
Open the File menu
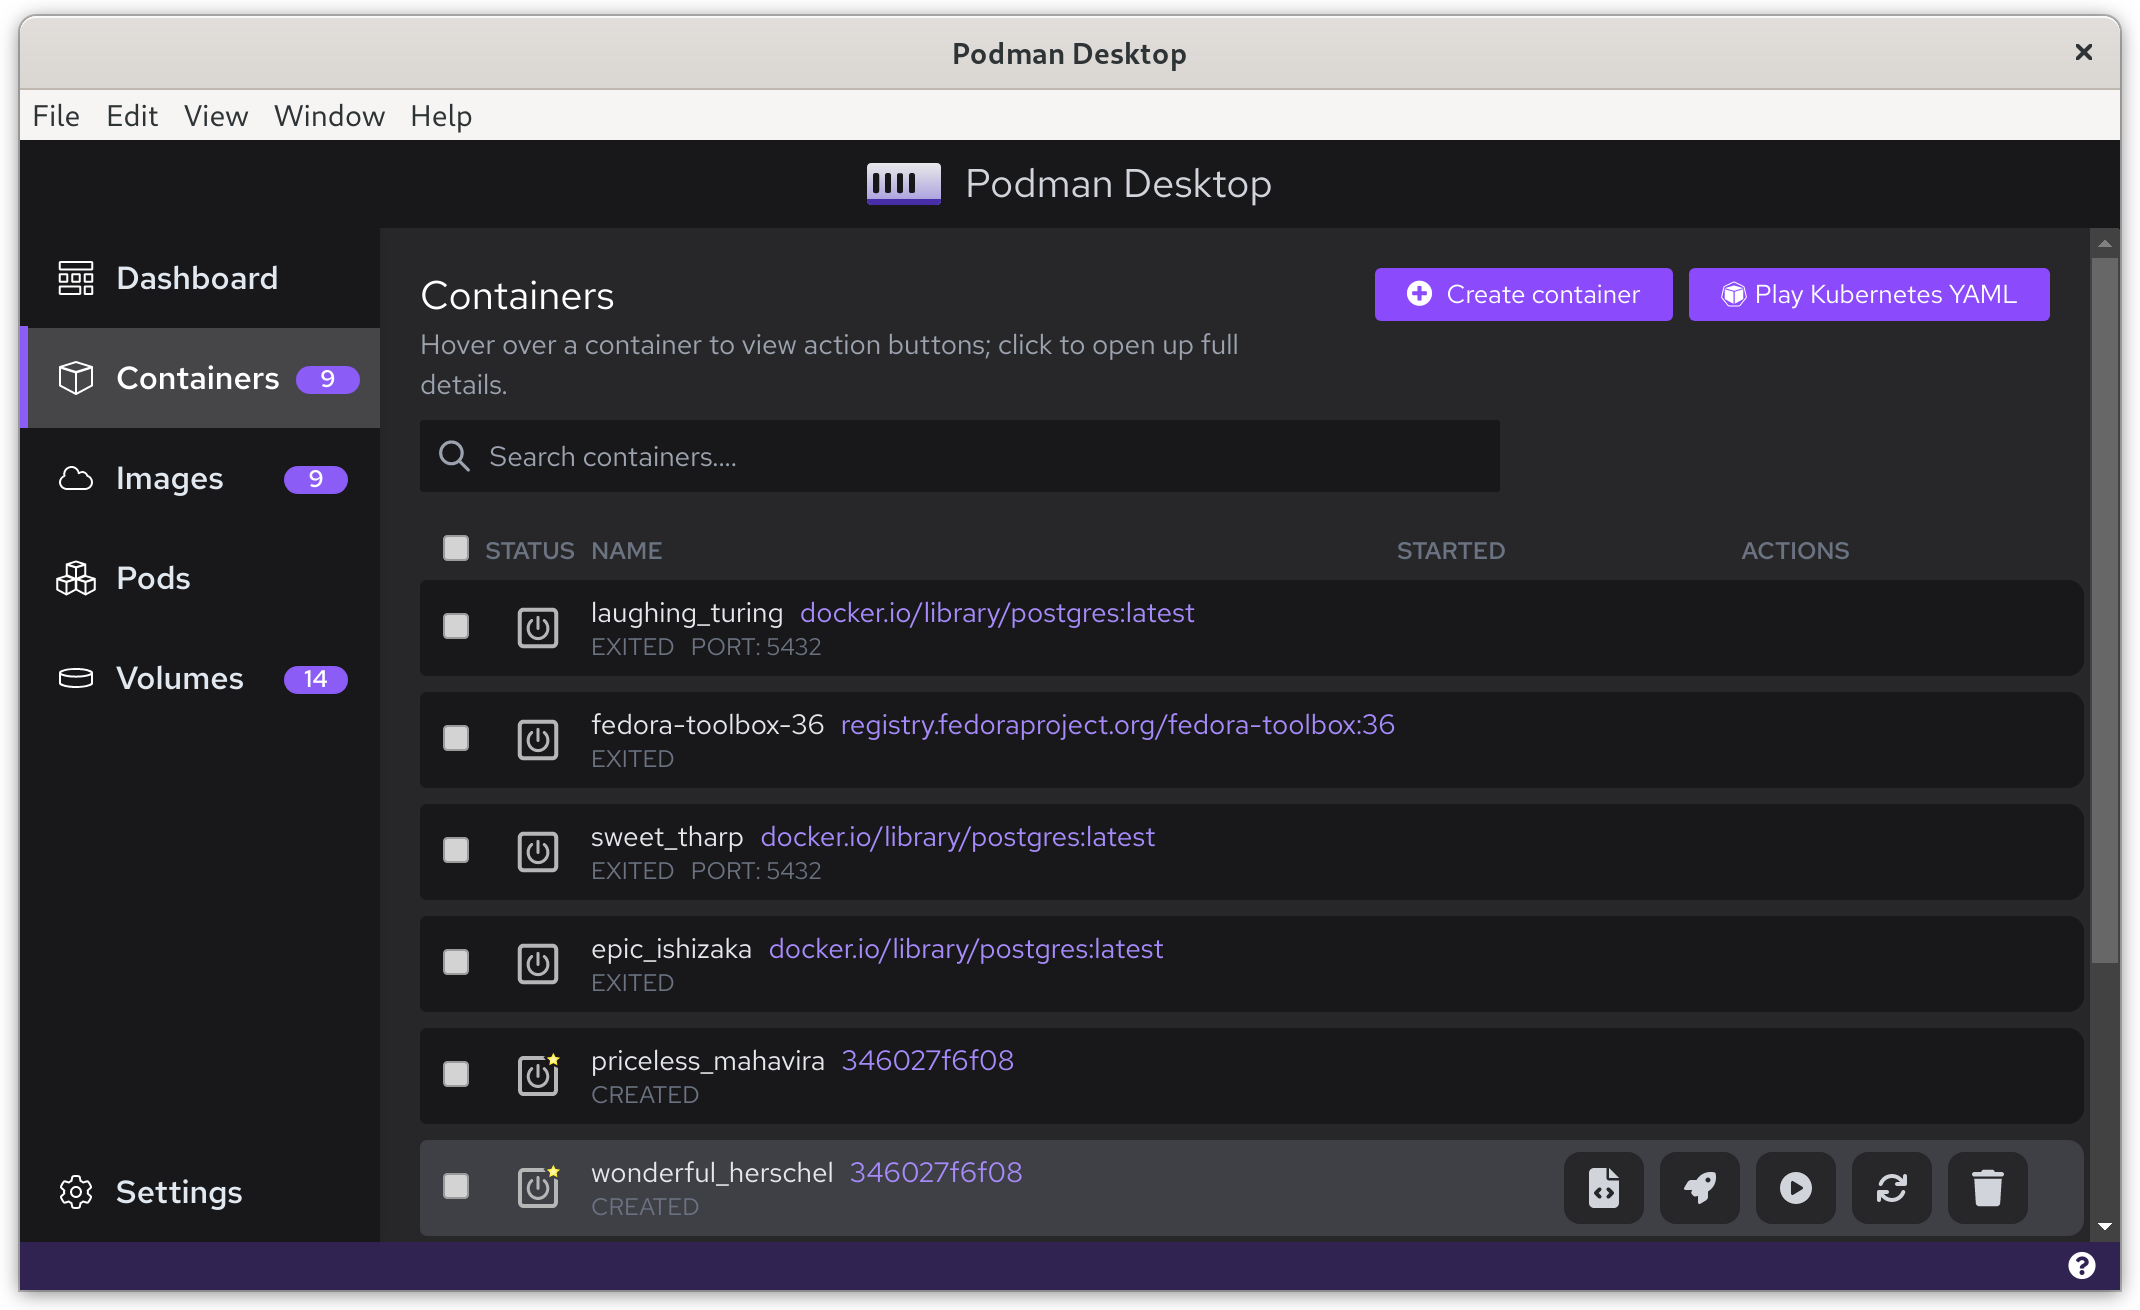pos(56,116)
